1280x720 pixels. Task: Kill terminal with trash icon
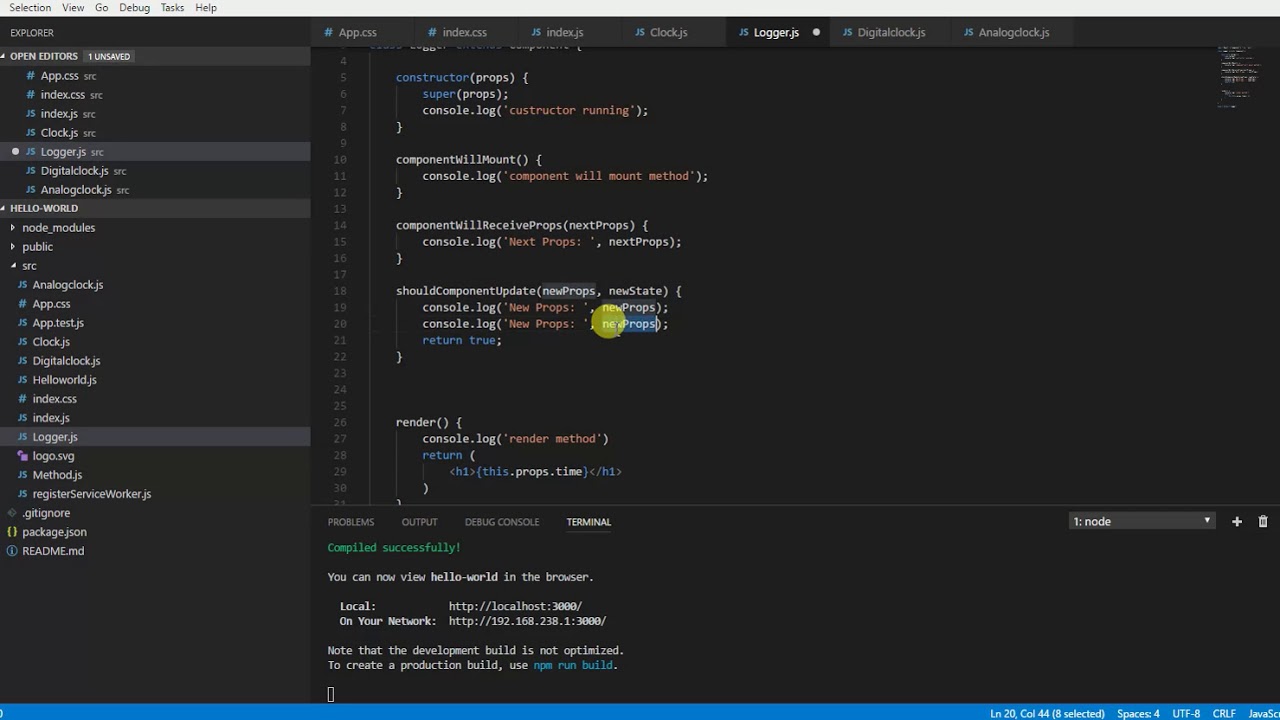tap(1263, 521)
